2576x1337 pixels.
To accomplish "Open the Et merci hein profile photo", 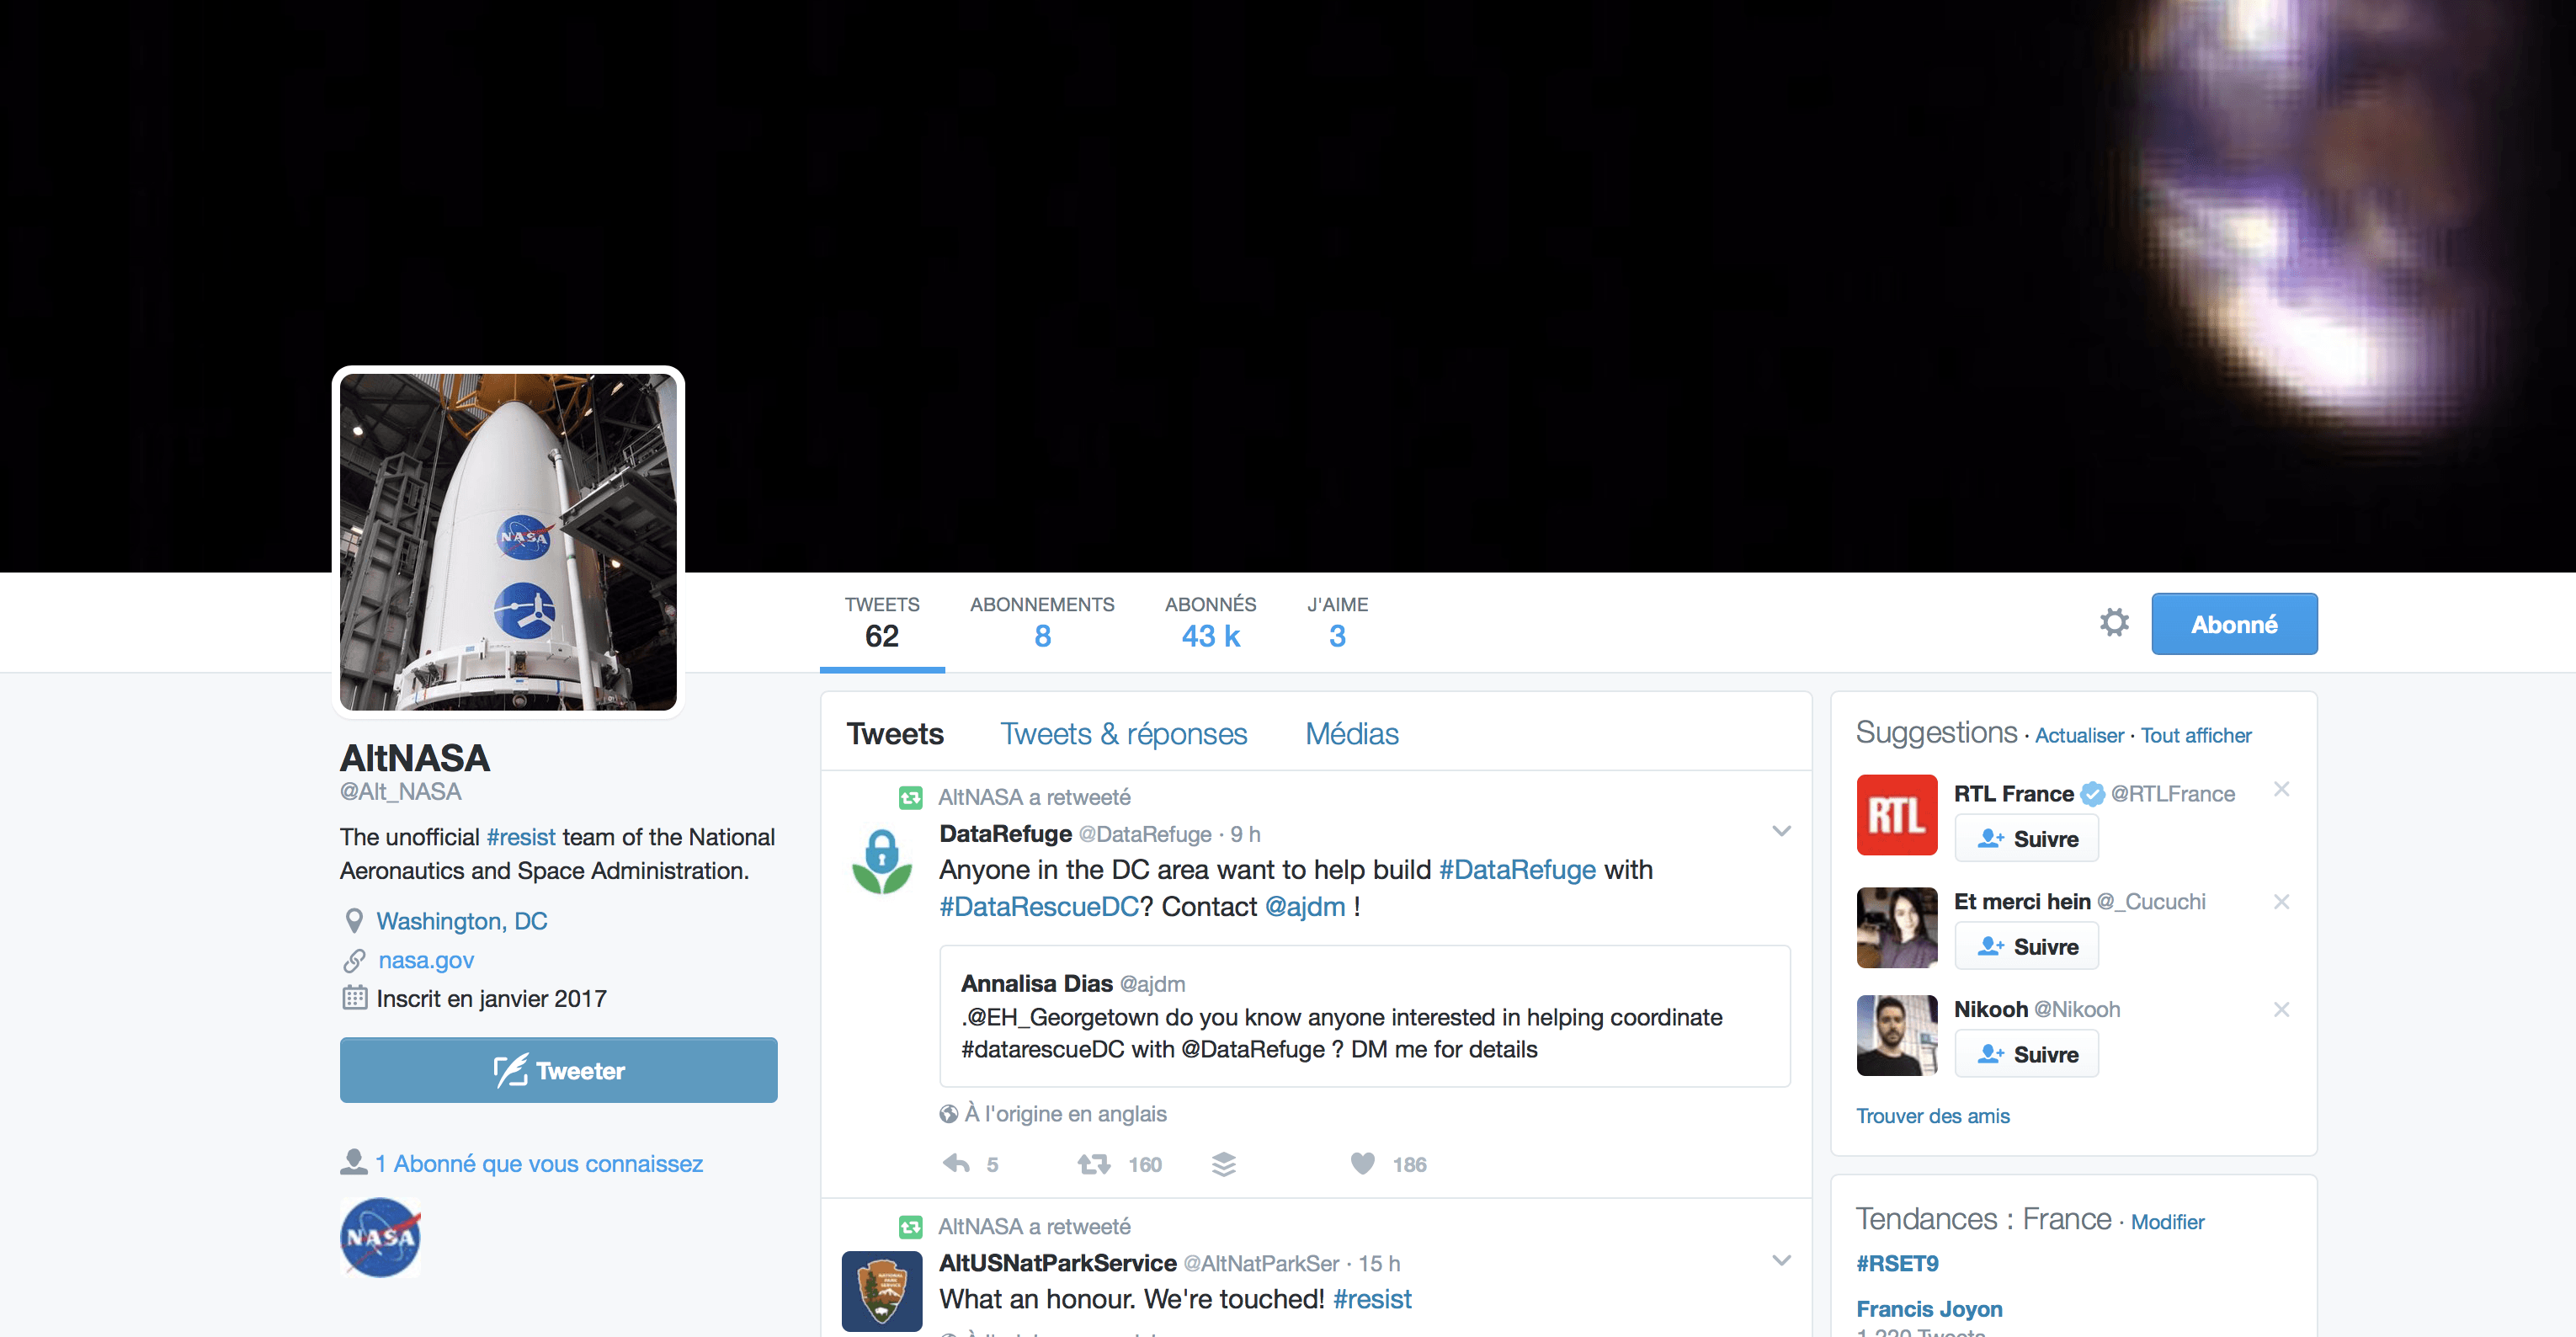I will [x=1896, y=927].
